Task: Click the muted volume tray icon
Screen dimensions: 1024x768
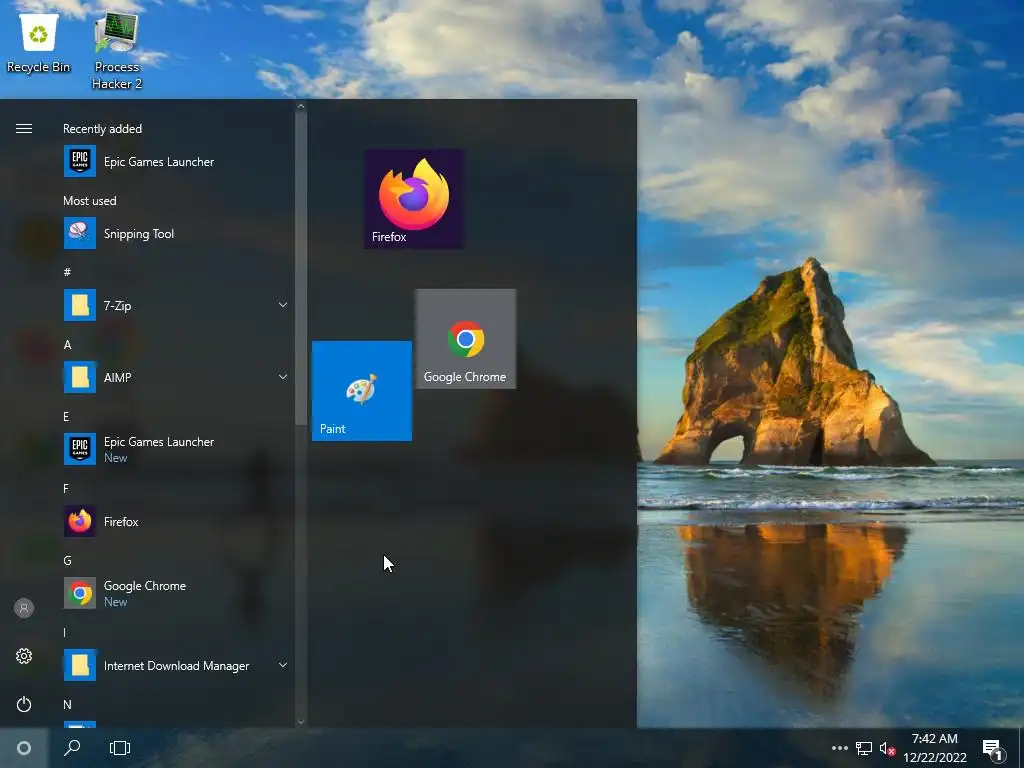Action: 887,748
